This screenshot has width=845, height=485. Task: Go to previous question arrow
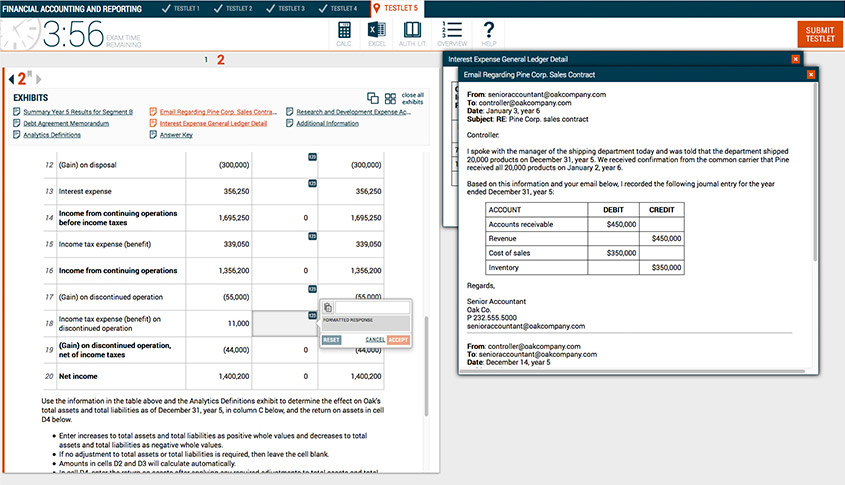11,79
